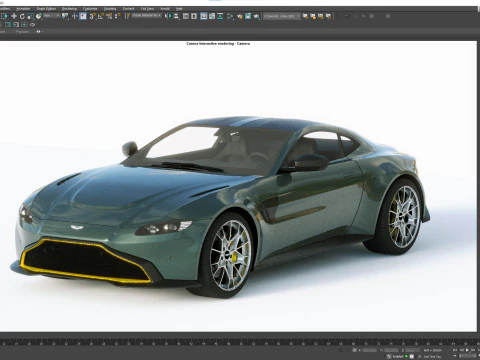The height and width of the screenshot is (360, 480).
Task: Select the Place object tool
Action: pos(39,16)
